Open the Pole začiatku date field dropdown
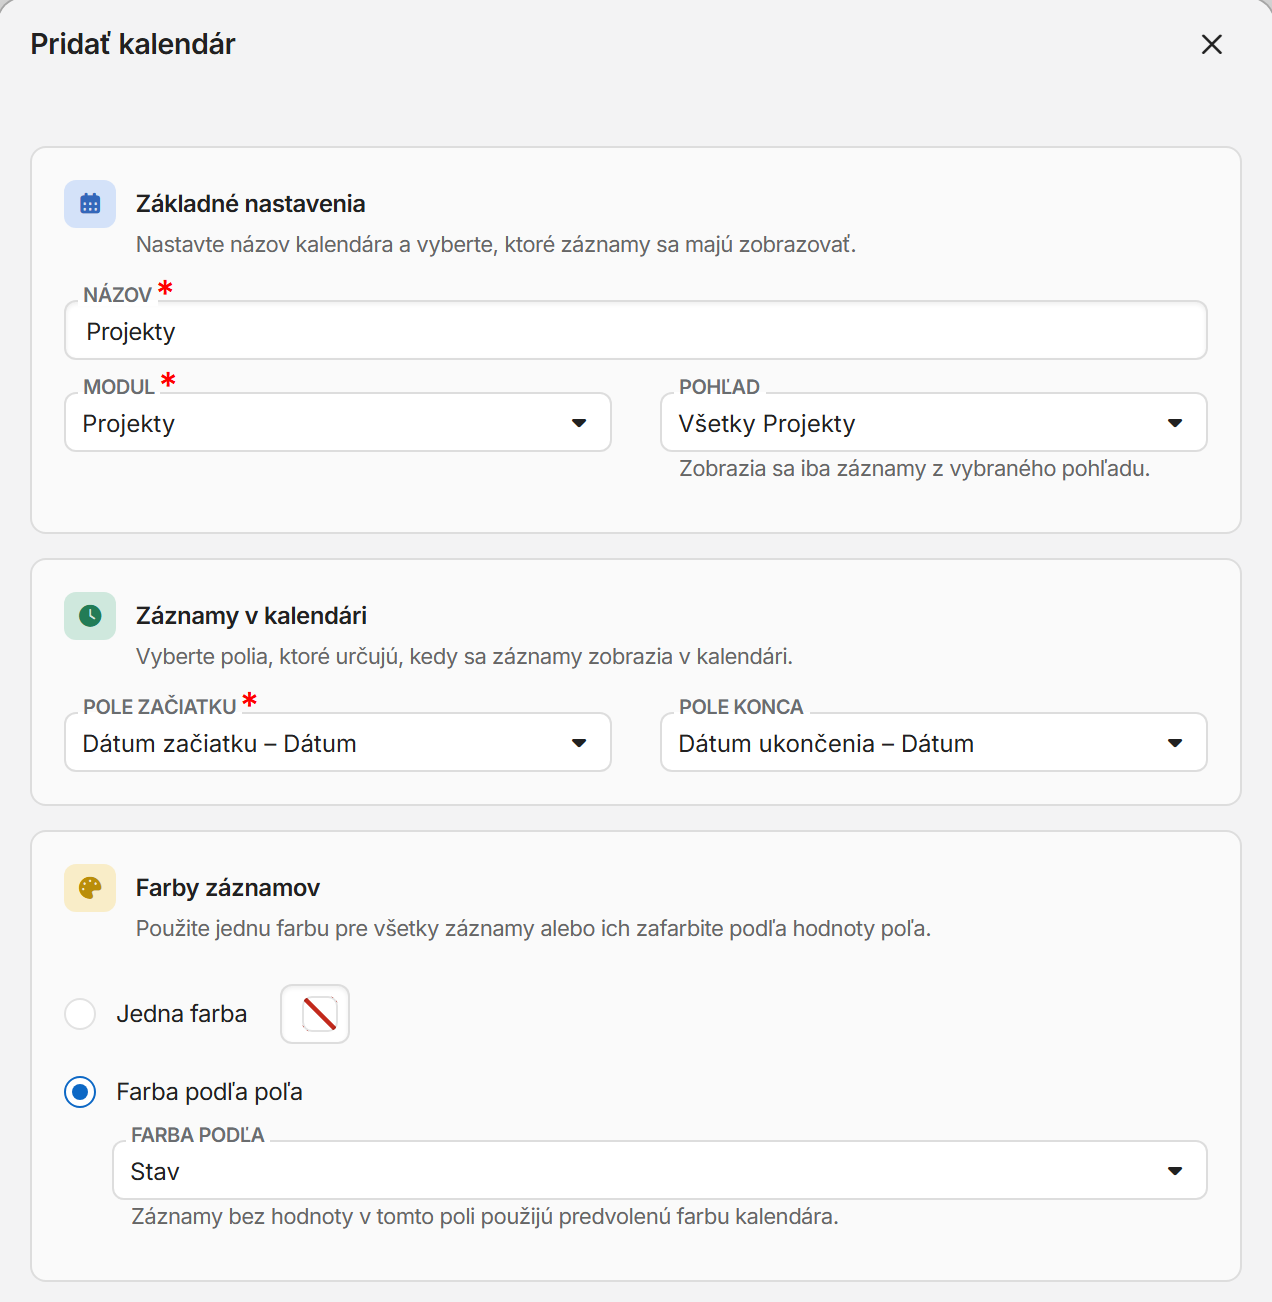Image resolution: width=1272 pixels, height=1302 pixels. [338, 742]
